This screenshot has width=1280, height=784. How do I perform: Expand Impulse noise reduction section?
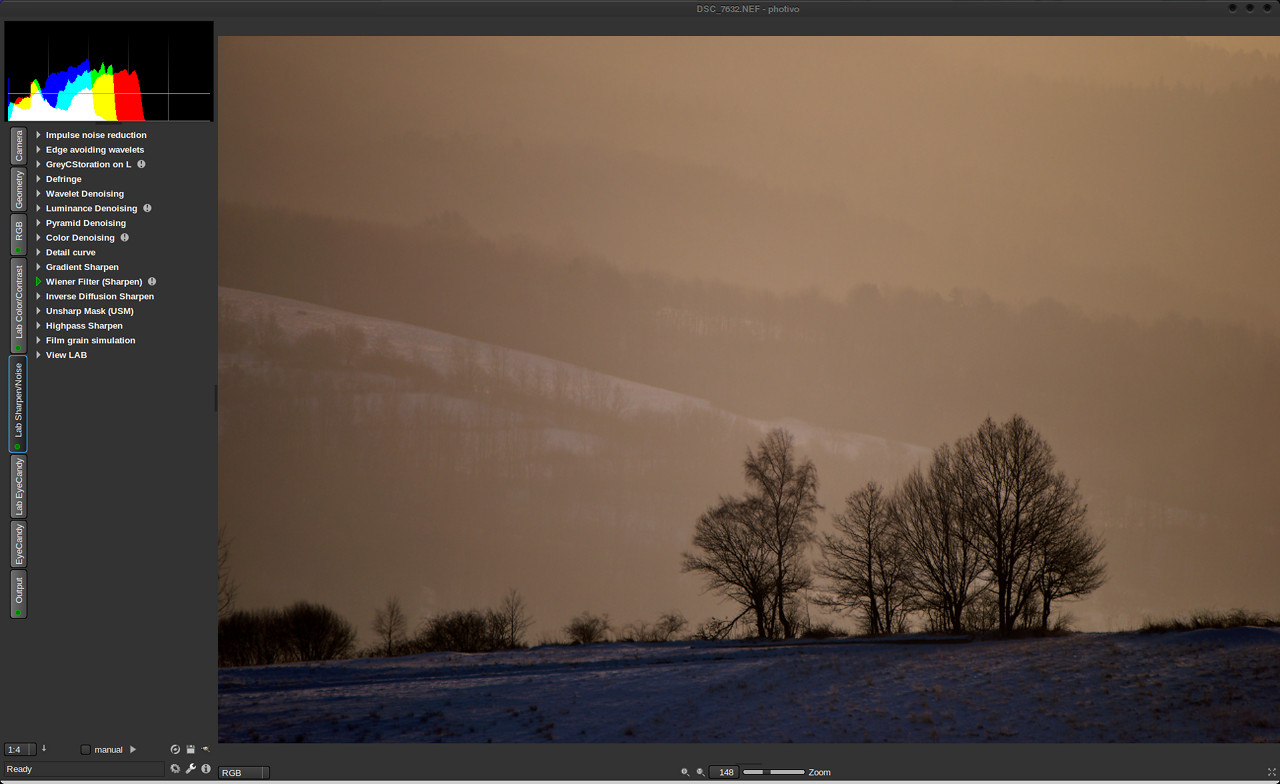(x=39, y=135)
